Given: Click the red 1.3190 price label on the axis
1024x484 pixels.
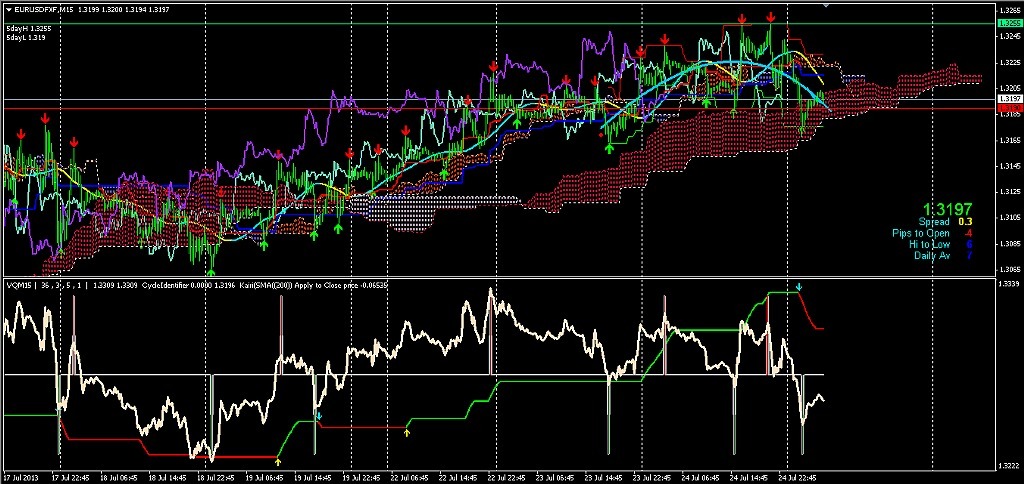Looking at the screenshot, I should [x=1009, y=108].
